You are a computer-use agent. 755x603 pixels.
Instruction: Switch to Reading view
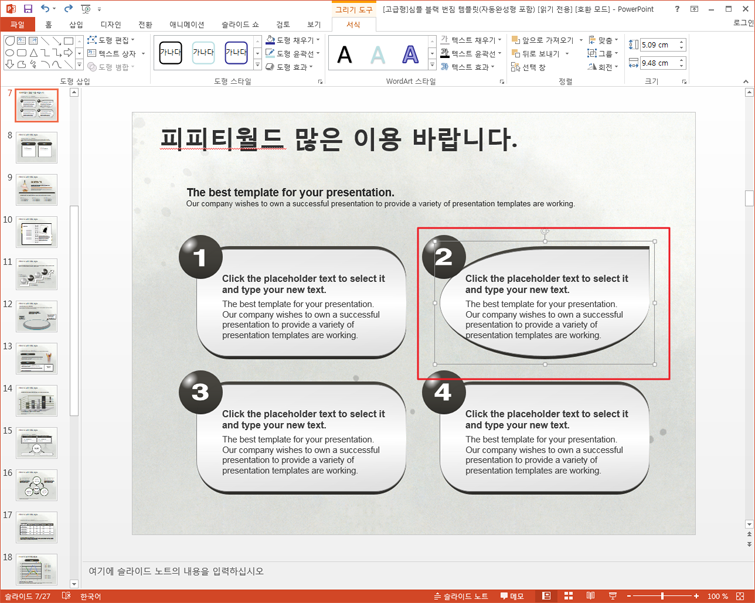[x=591, y=596]
